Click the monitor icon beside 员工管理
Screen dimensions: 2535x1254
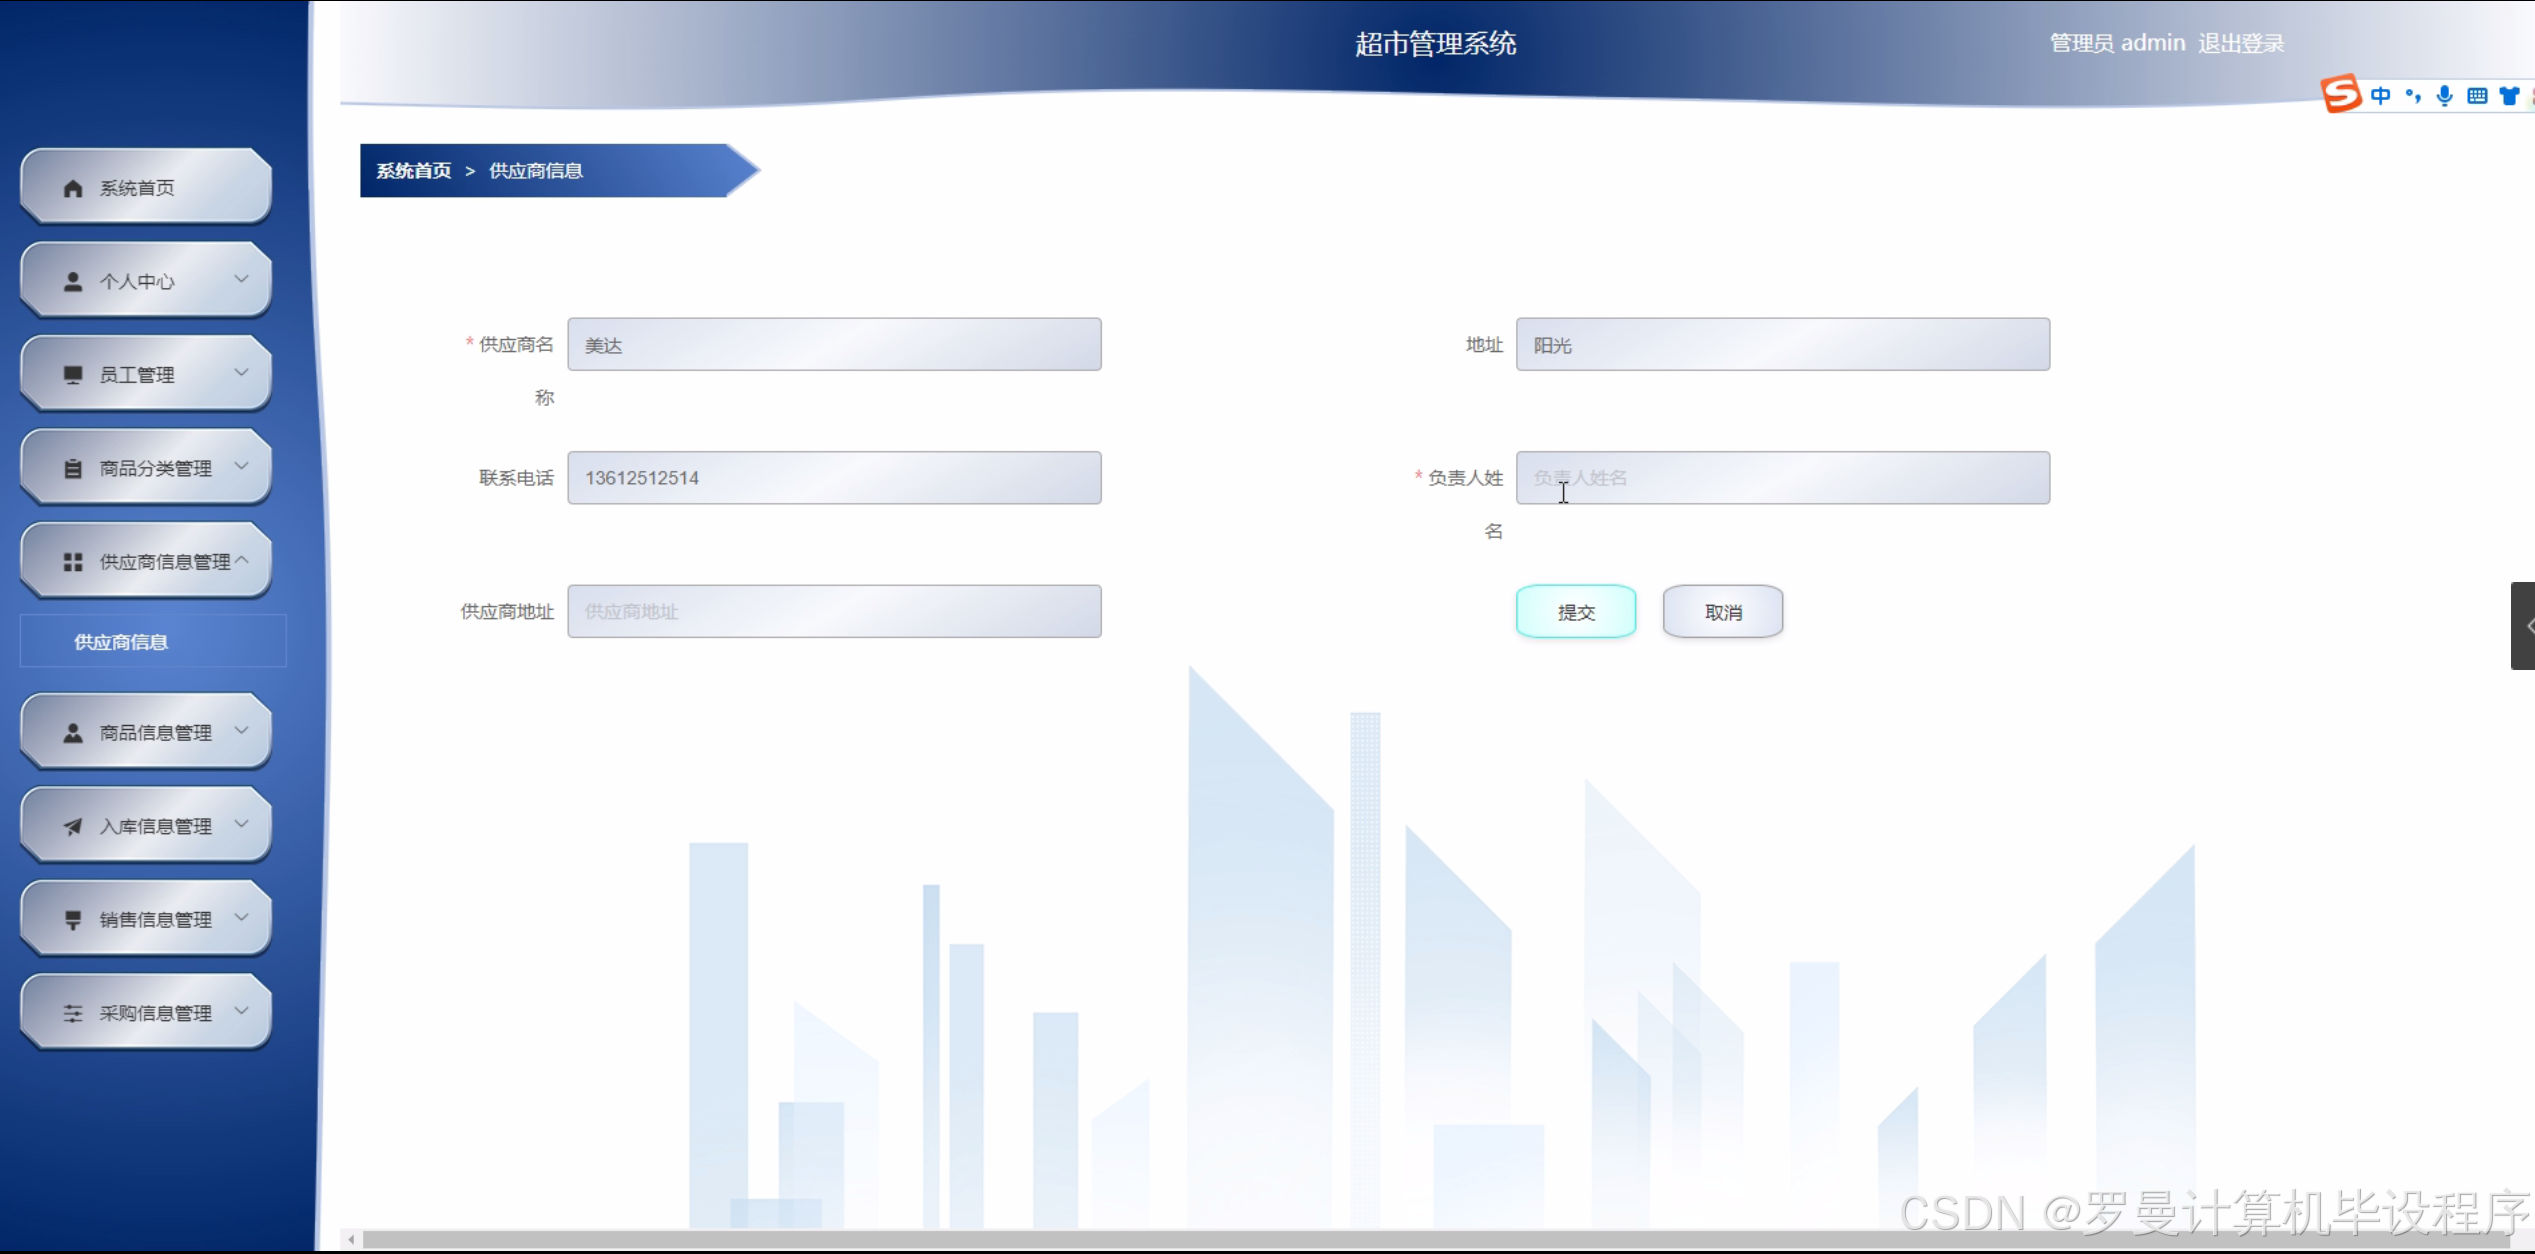(72, 373)
